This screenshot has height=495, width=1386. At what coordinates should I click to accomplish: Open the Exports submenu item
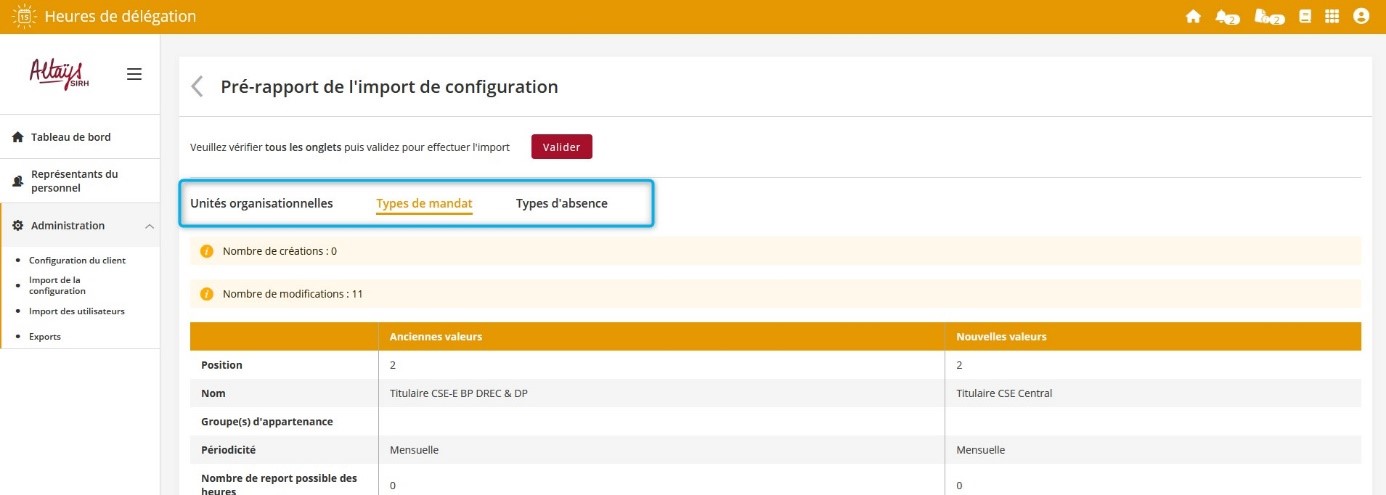pos(45,337)
